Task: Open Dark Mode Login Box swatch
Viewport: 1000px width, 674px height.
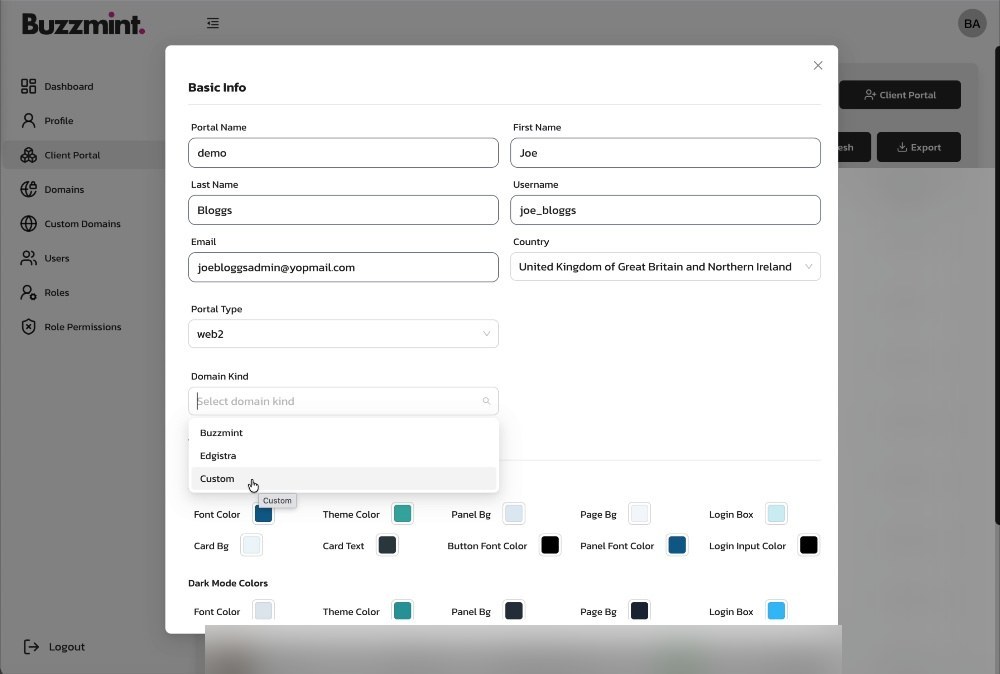Action: [776, 611]
